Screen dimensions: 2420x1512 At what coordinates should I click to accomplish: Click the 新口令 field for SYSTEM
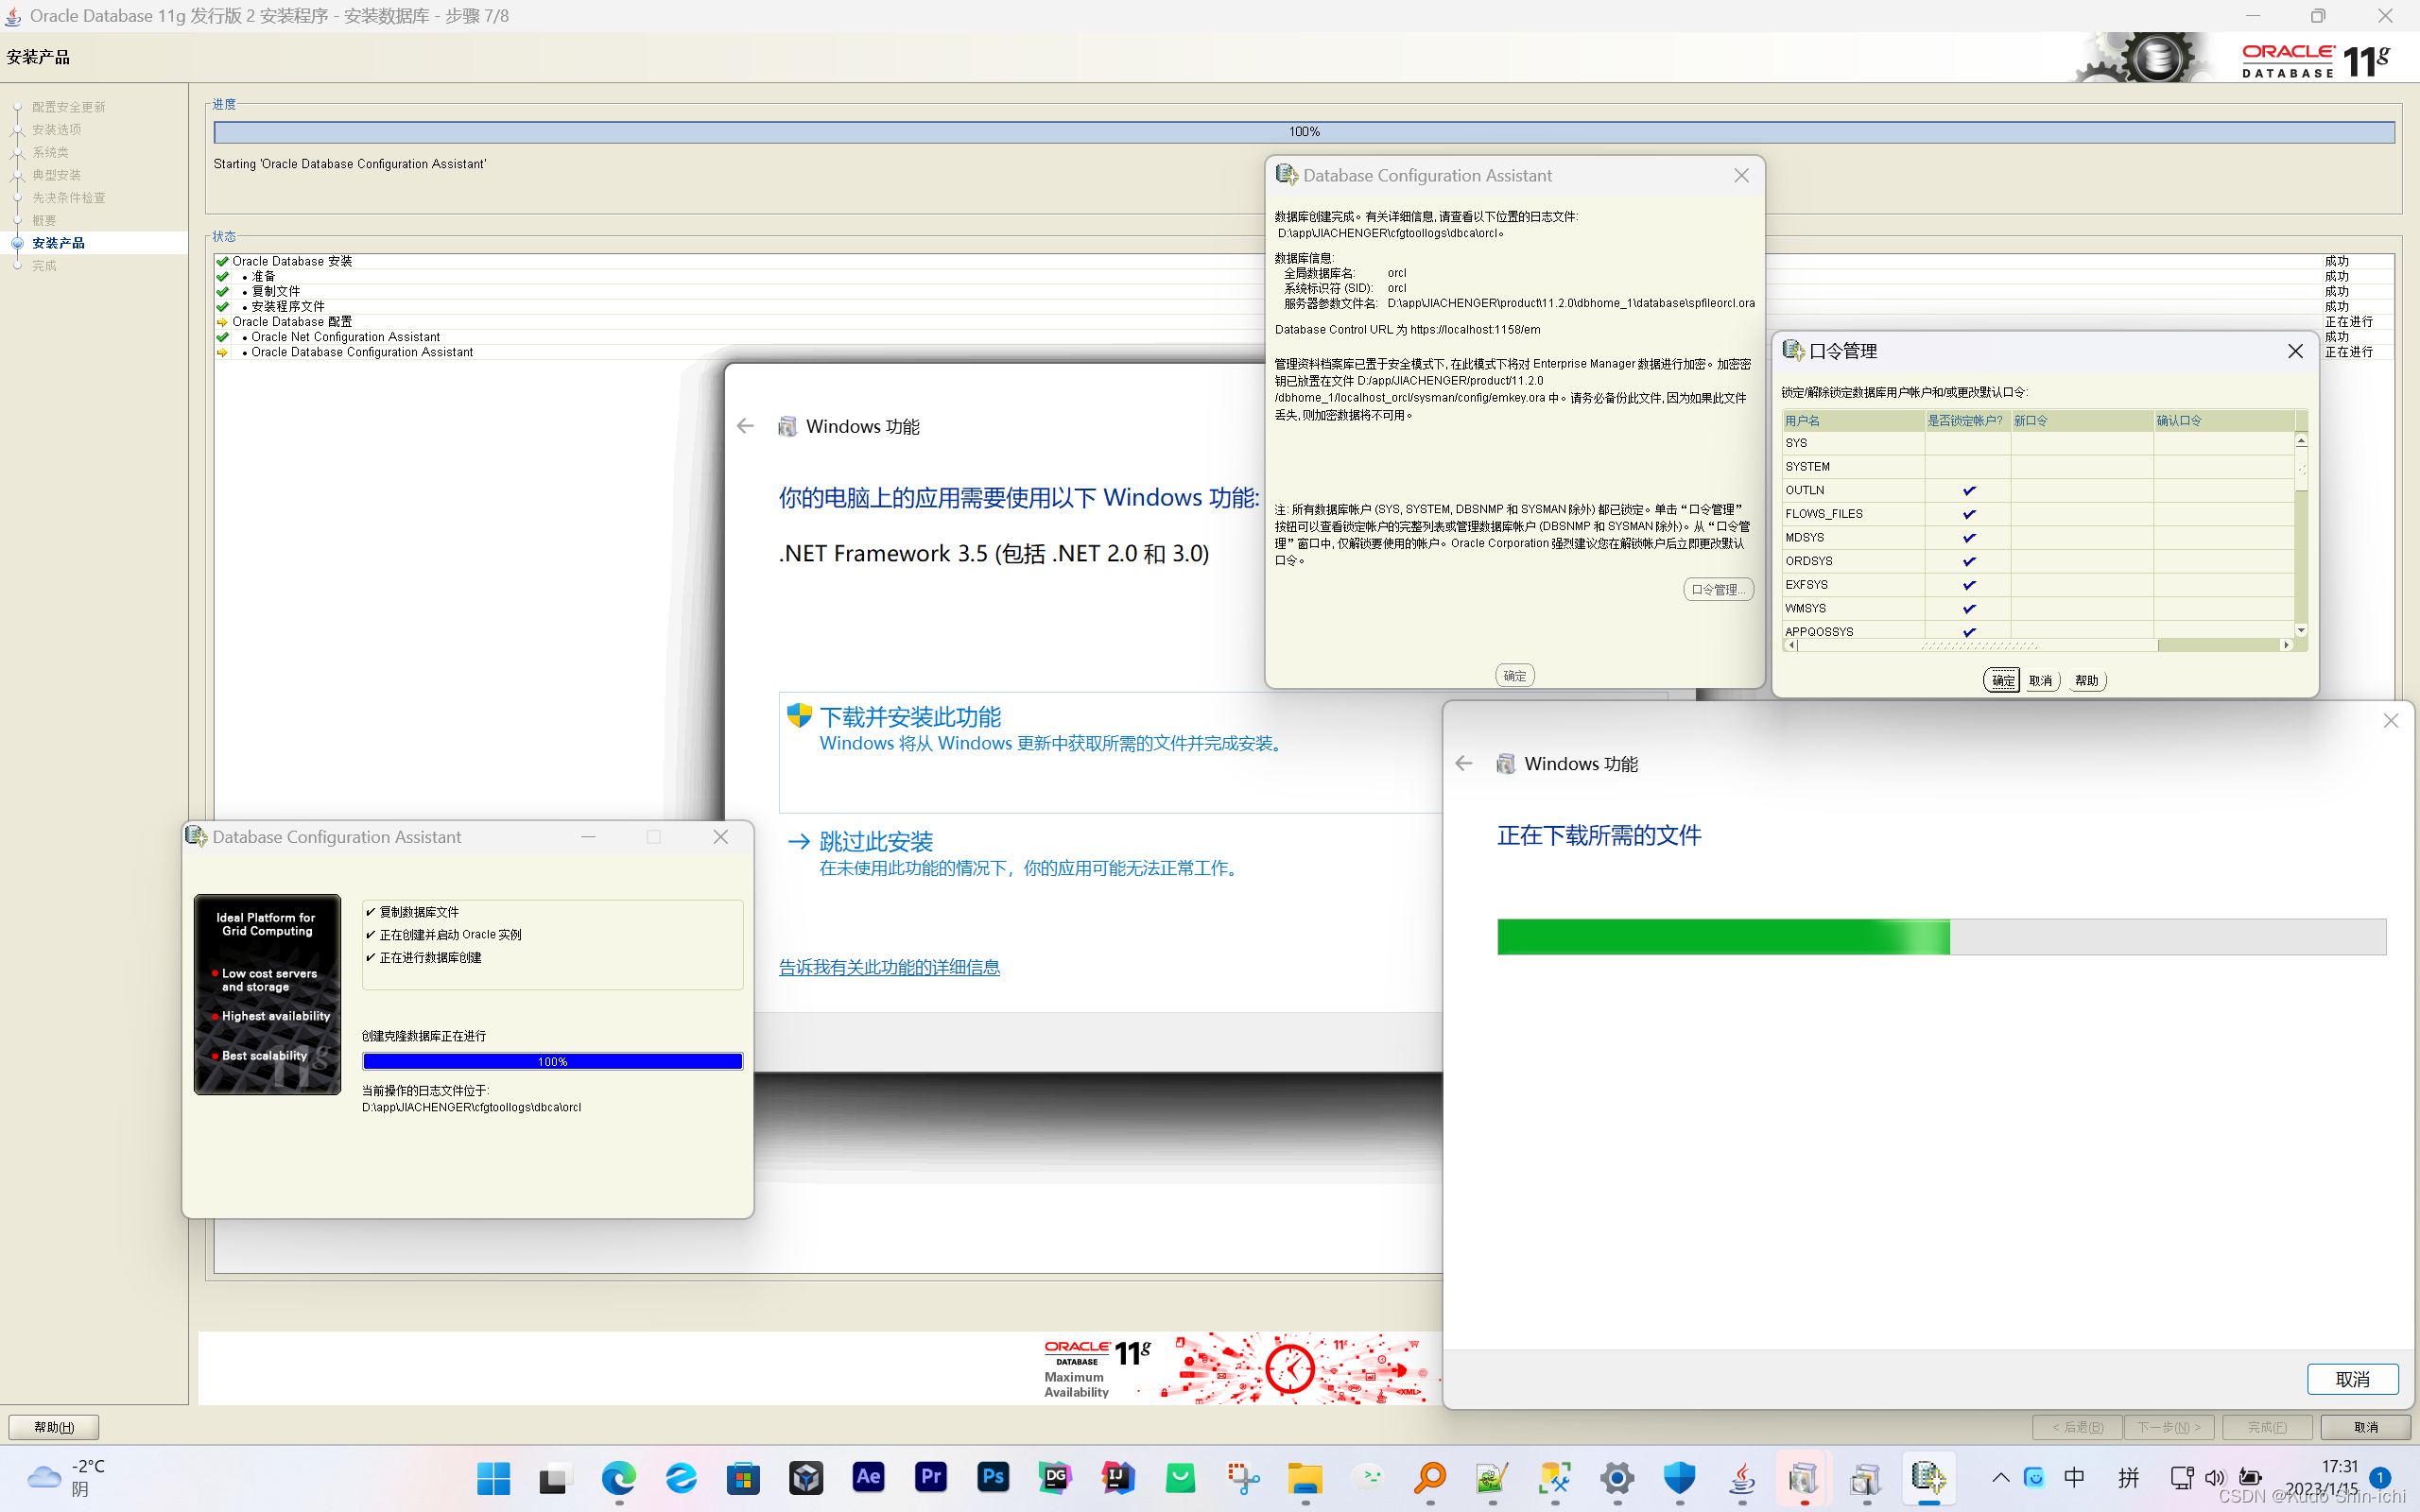click(2082, 467)
